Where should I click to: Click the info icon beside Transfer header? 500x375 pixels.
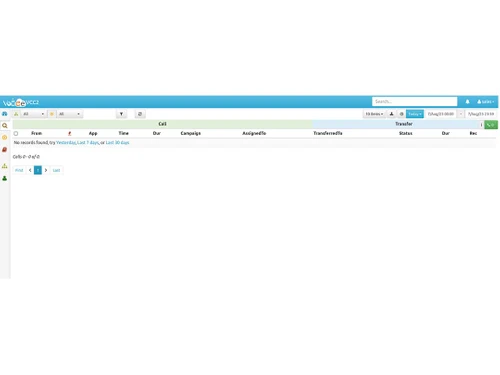click(x=481, y=125)
